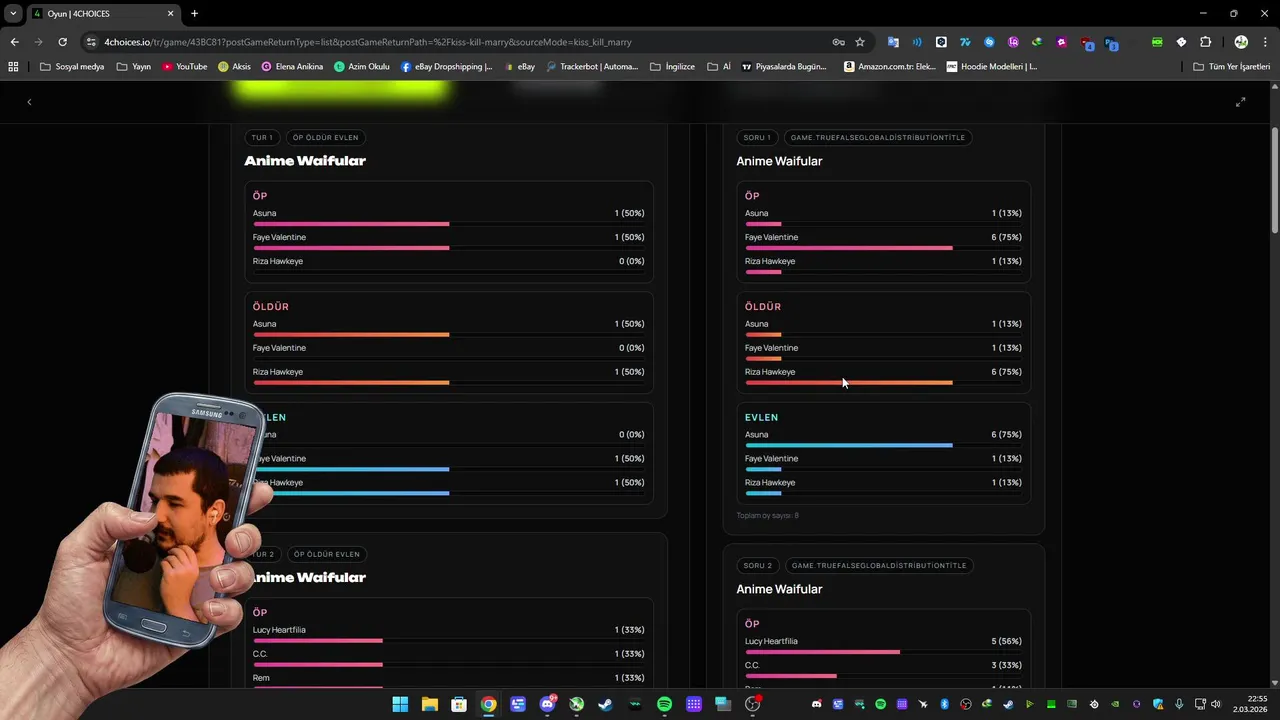Click the SORU 1 badge
1280x720 pixels.
coord(757,137)
